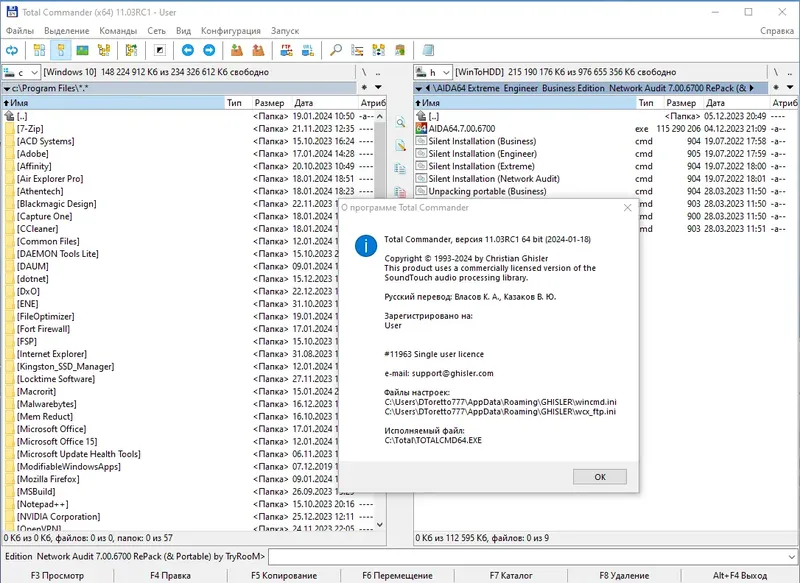The width and height of the screenshot is (800, 583).
Task: Click the notepad icon at toolbar end
Action: [x=428, y=50]
